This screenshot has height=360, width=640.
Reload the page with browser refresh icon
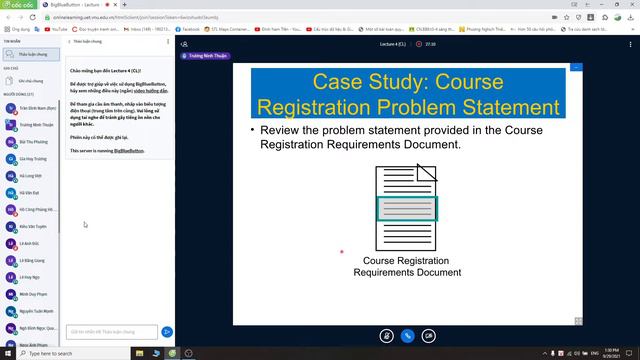[33, 18]
